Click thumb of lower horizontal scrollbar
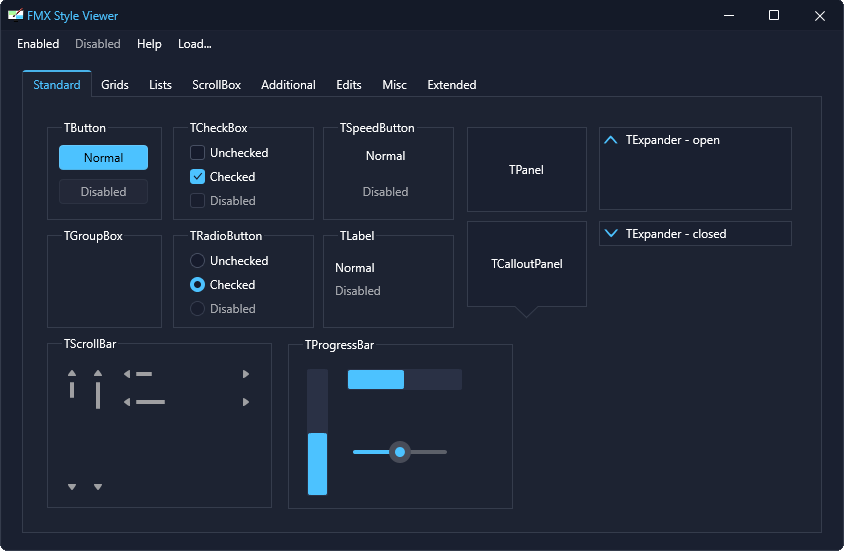Image resolution: width=844 pixels, height=551 pixels. point(150,402)
